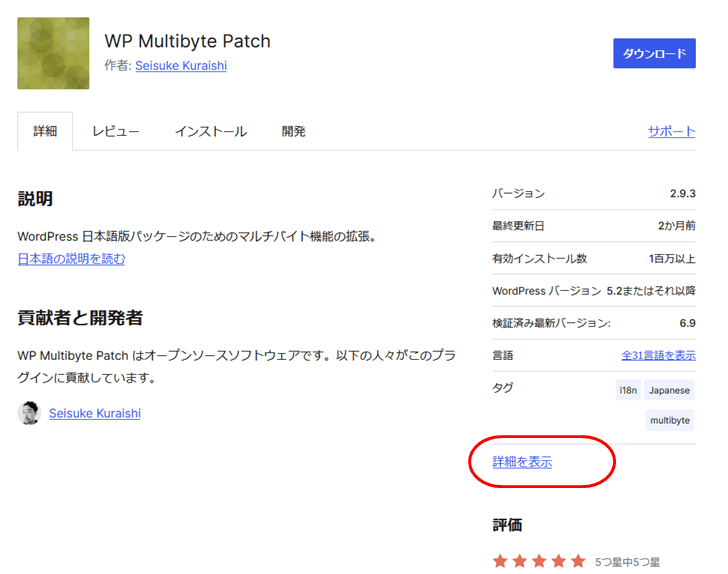Select the i18n tag
The image size is (728, 574).
tap(628, 390)
